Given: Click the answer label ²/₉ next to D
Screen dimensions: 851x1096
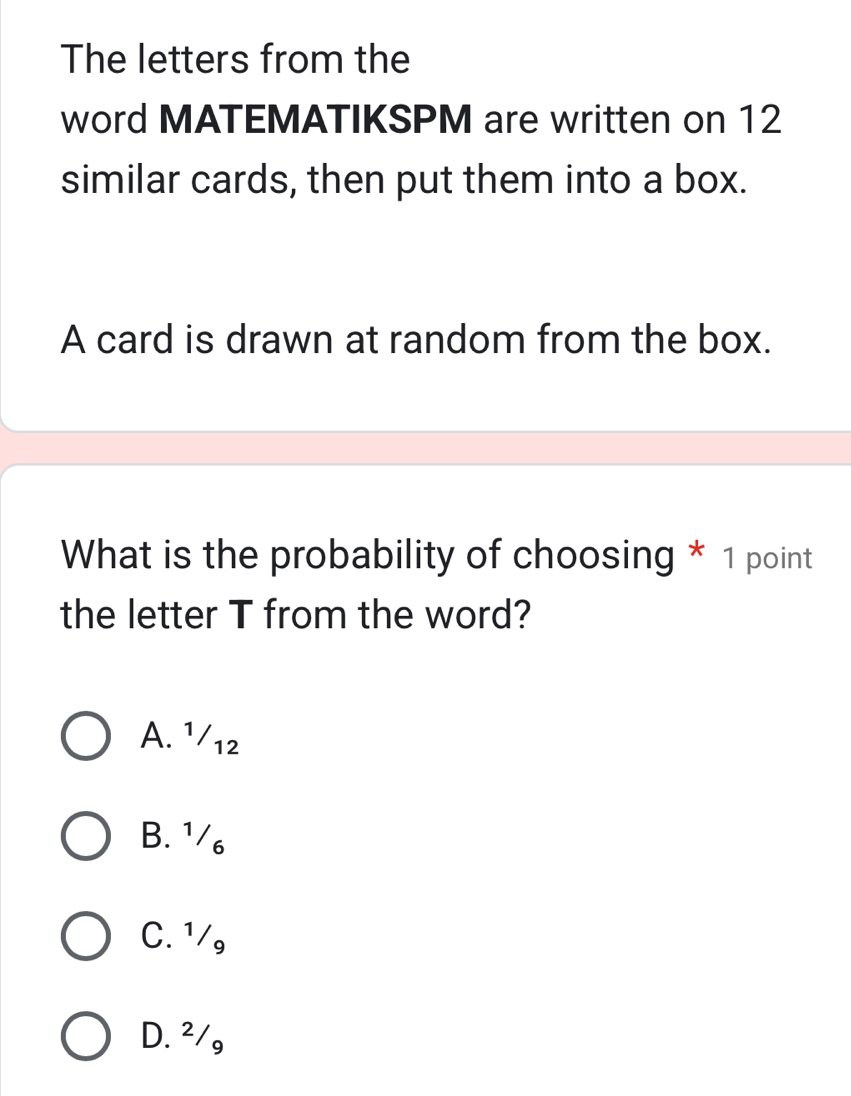Looking at the screenshot, I should pyautogui.click(x=203, y=1038).
